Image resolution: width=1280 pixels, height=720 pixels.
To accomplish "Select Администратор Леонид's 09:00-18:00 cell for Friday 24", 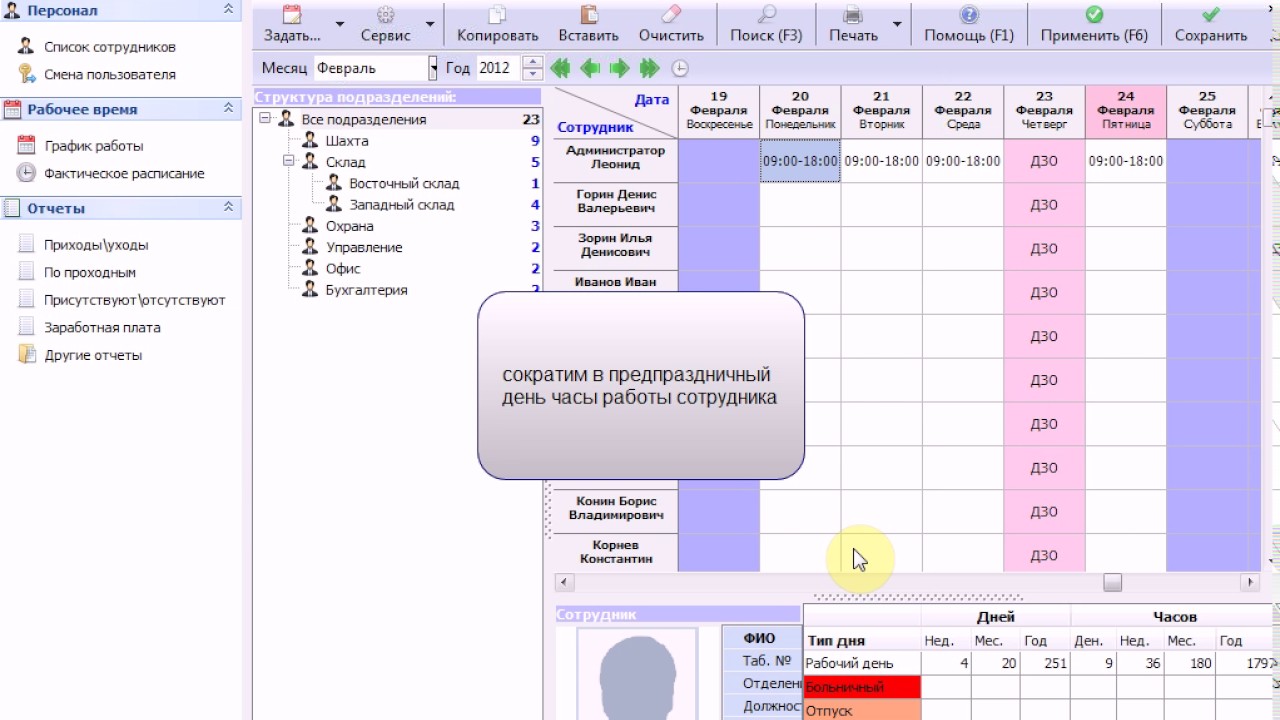I will pos(1125,160).
